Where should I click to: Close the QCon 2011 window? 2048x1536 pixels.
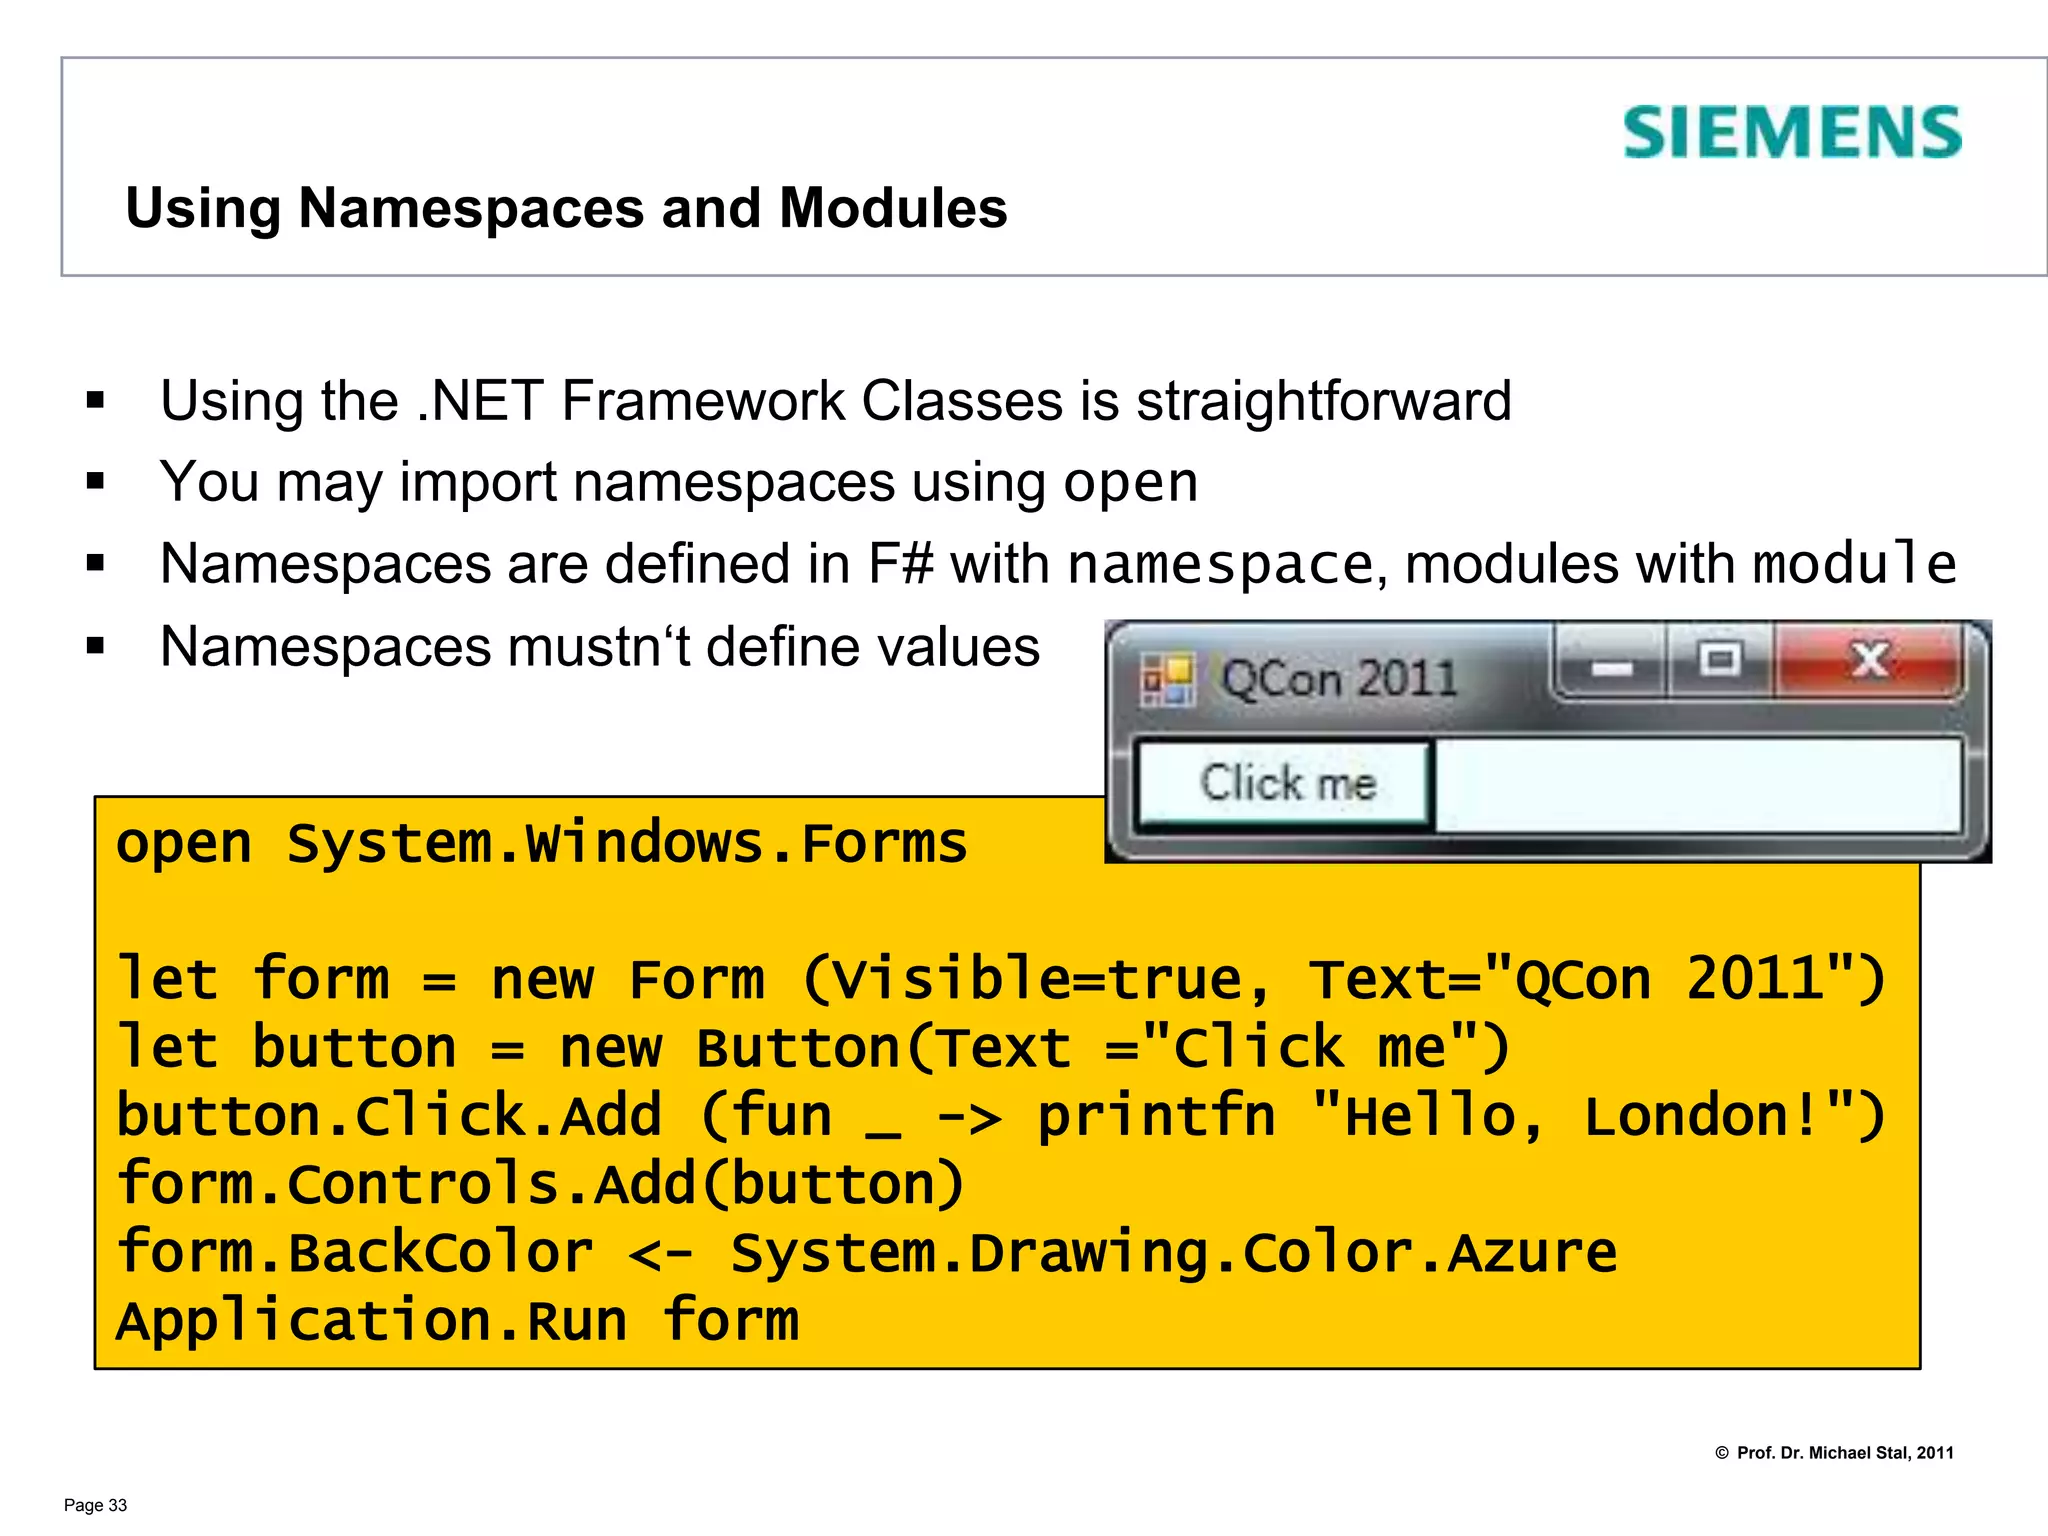(1868, 661)
